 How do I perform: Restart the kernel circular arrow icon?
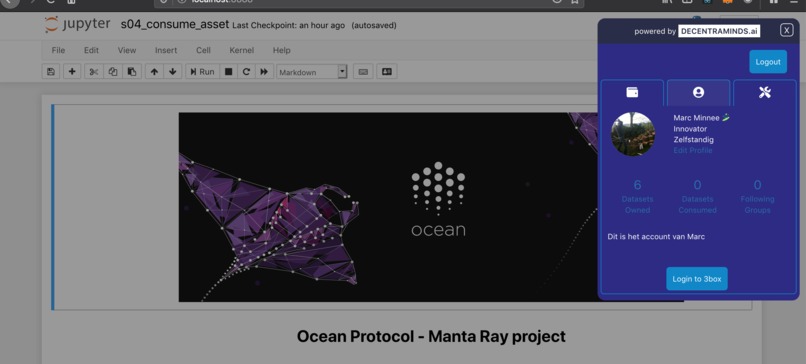[246, 71]
